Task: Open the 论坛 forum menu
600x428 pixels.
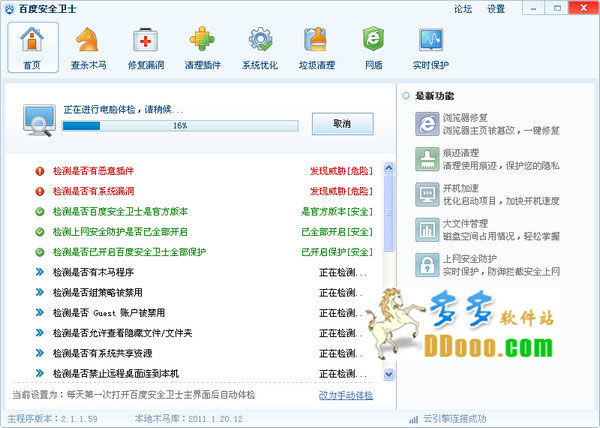Action: click(463, 9)
